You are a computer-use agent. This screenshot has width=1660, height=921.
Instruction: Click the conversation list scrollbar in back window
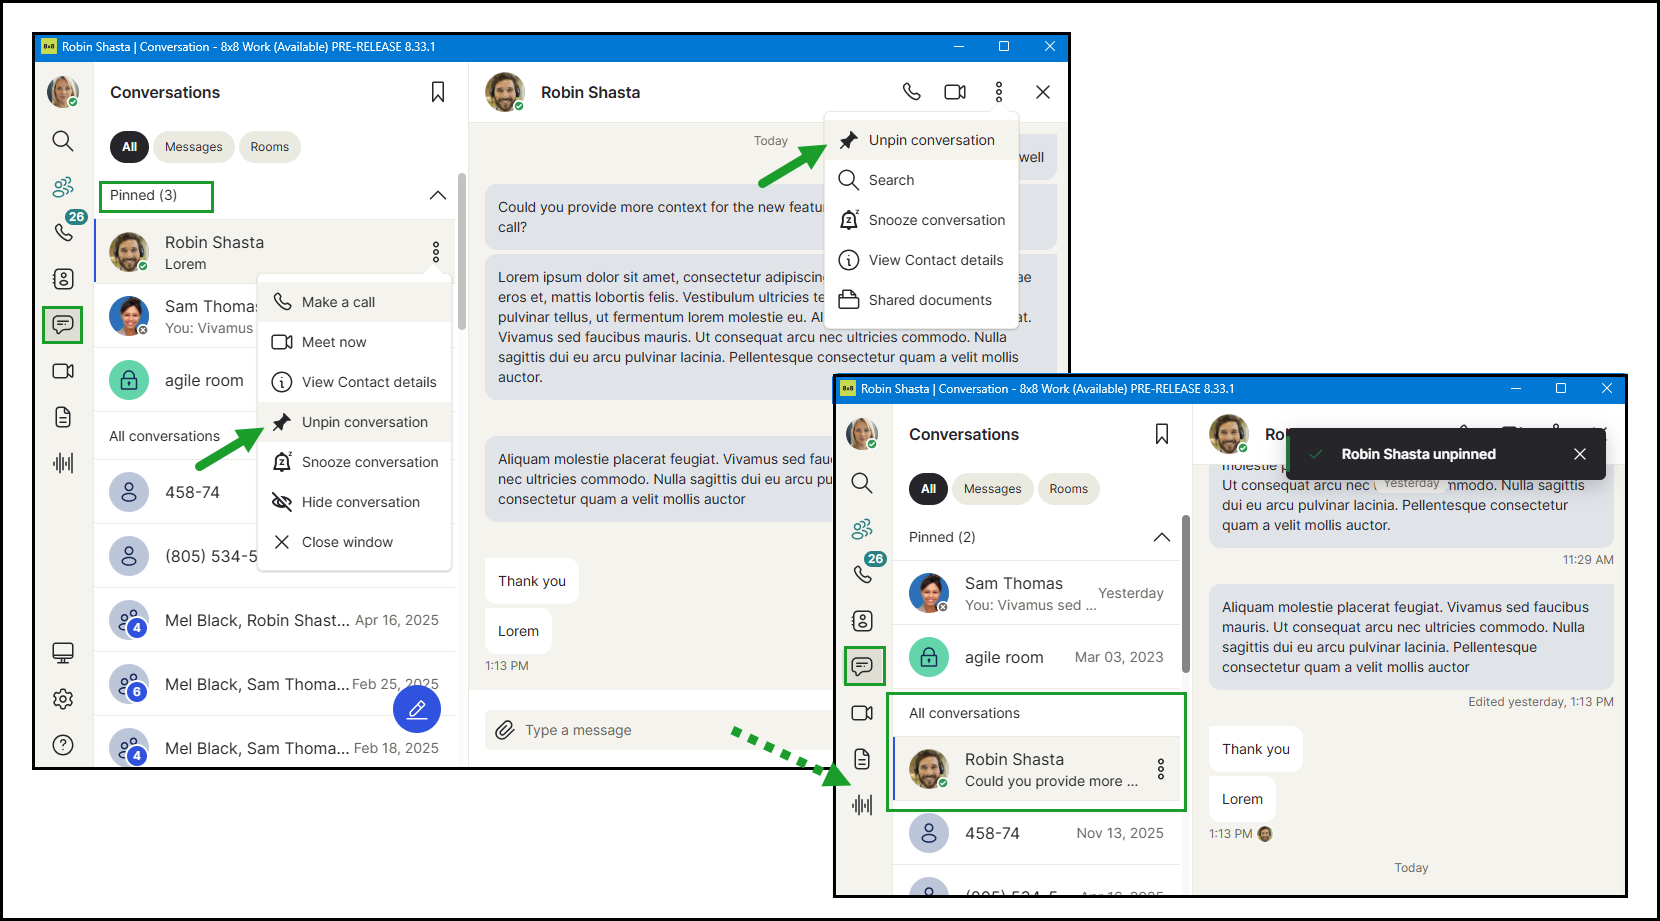coord(461,251)
